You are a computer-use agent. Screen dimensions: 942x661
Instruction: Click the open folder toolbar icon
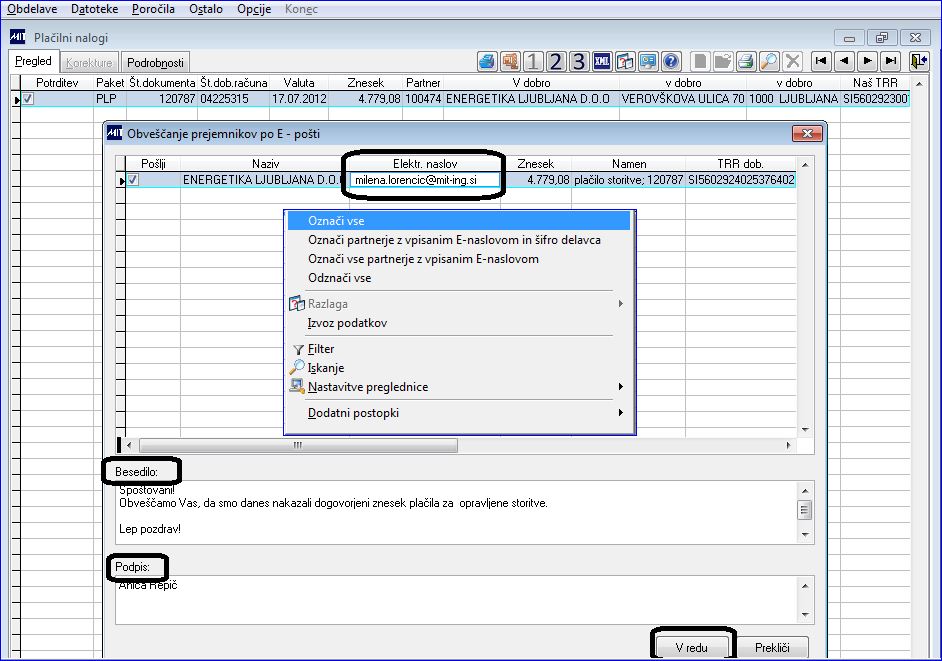pos(723,61)
